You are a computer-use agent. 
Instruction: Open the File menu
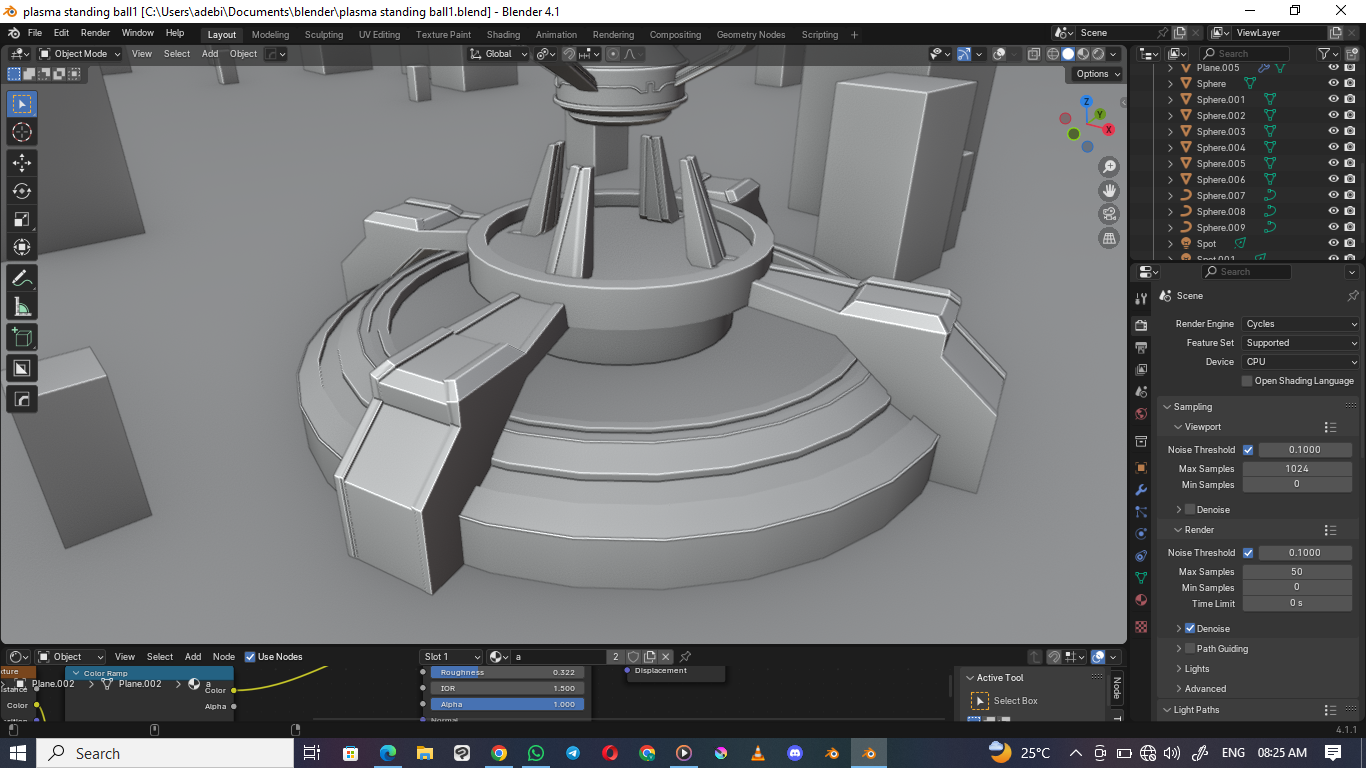[x=35, y=33]
